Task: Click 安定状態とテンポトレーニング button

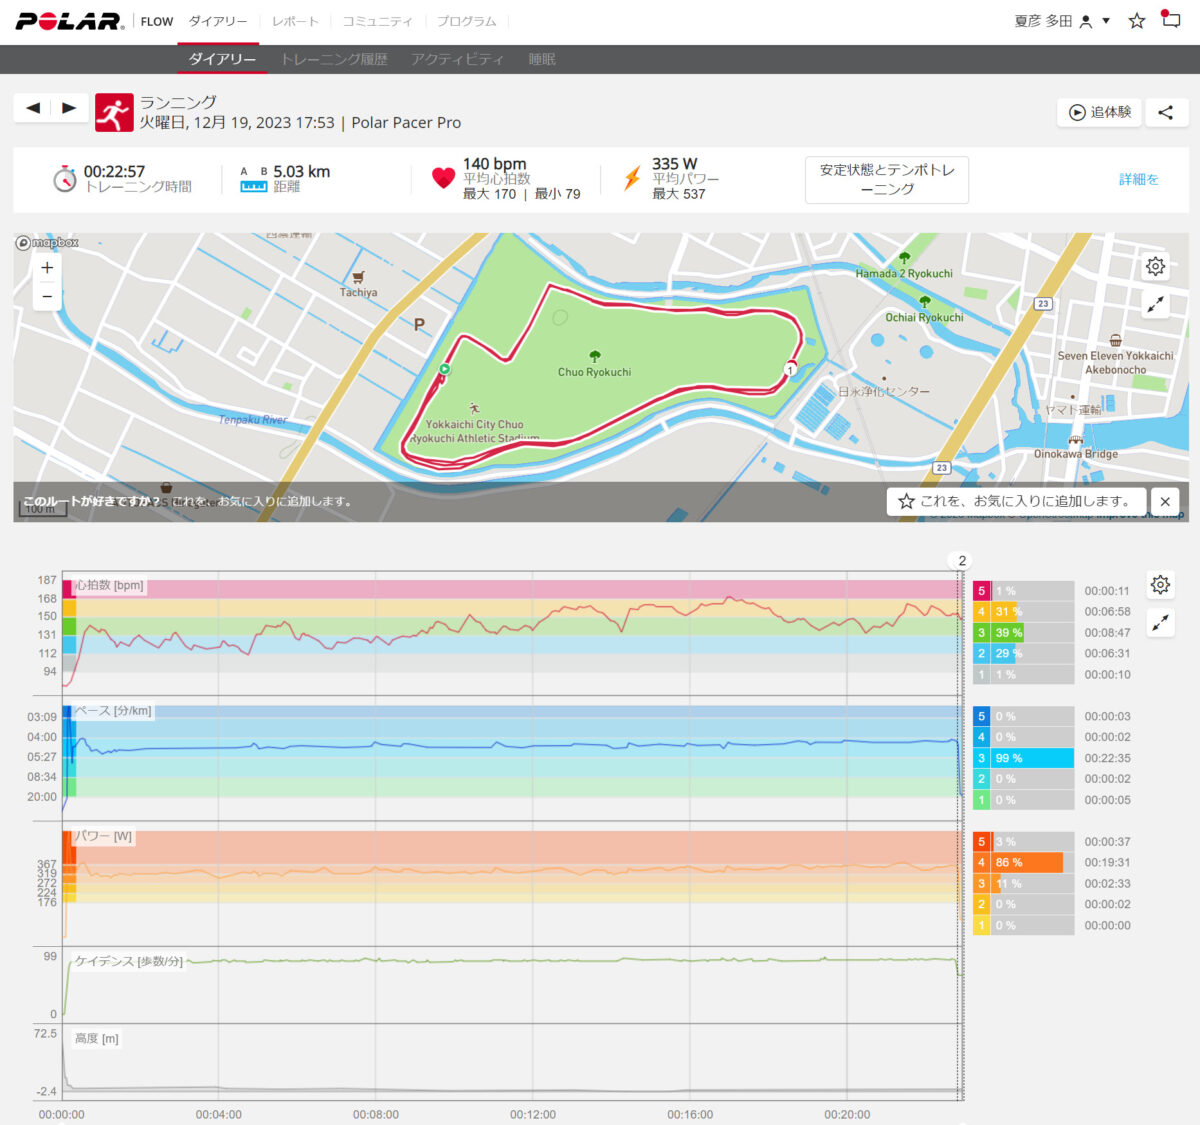Action: 886,180
